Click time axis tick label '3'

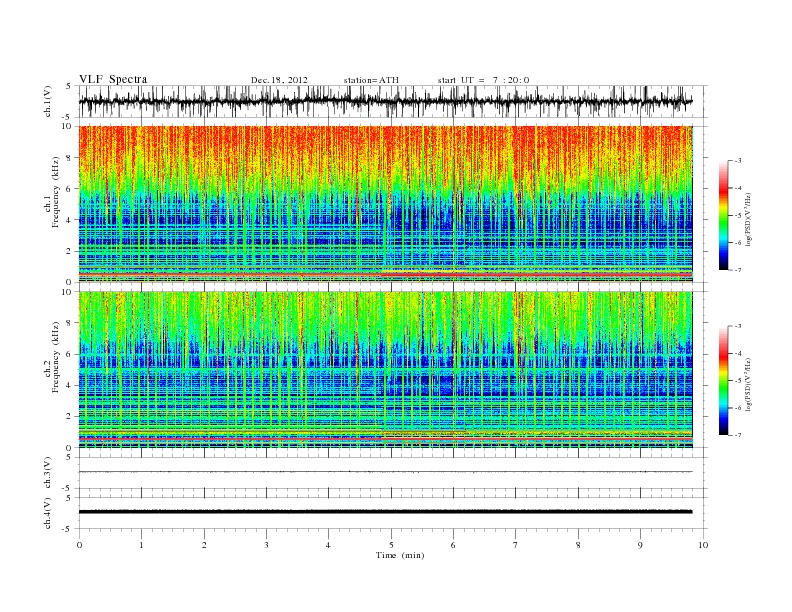pyautogui.click(x=266, y=545)
